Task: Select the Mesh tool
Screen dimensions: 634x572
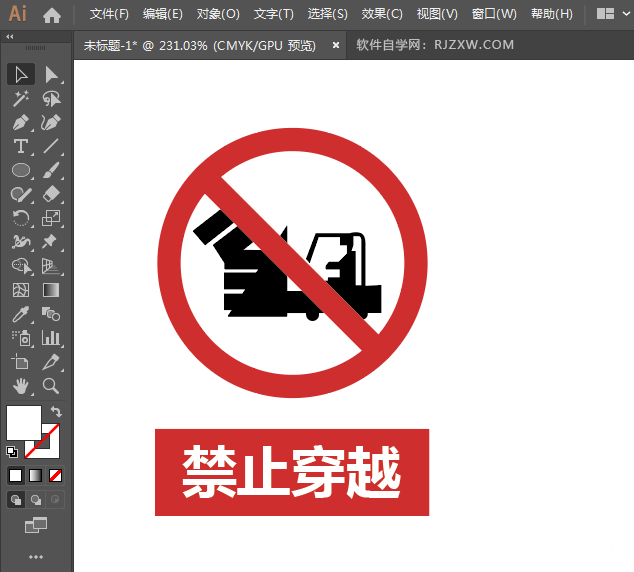Action: (x=21, y=290)
